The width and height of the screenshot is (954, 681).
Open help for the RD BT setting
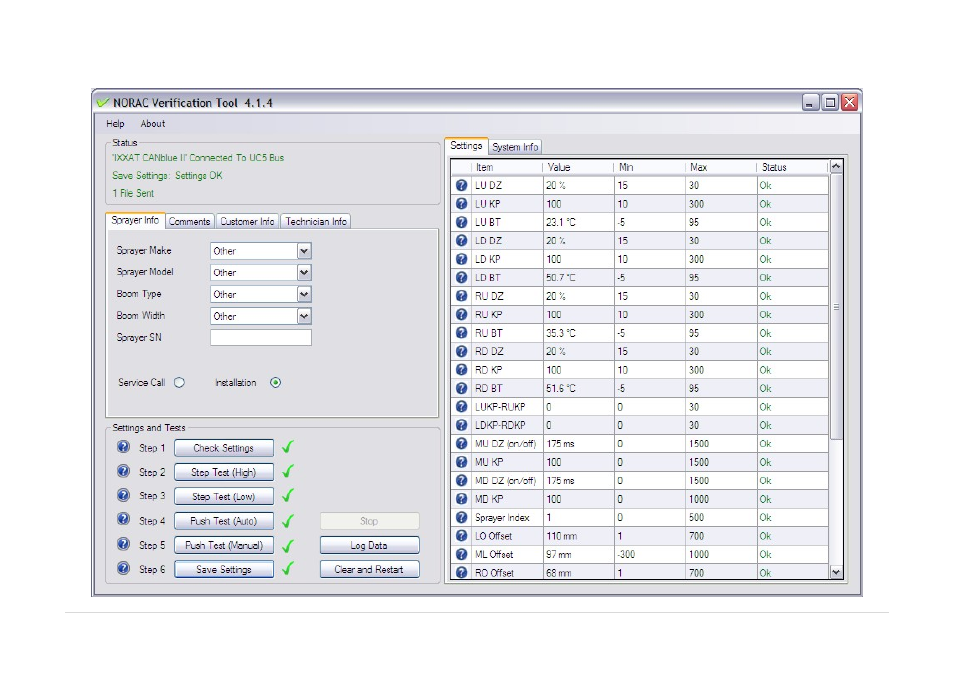(x=462, y=388)
